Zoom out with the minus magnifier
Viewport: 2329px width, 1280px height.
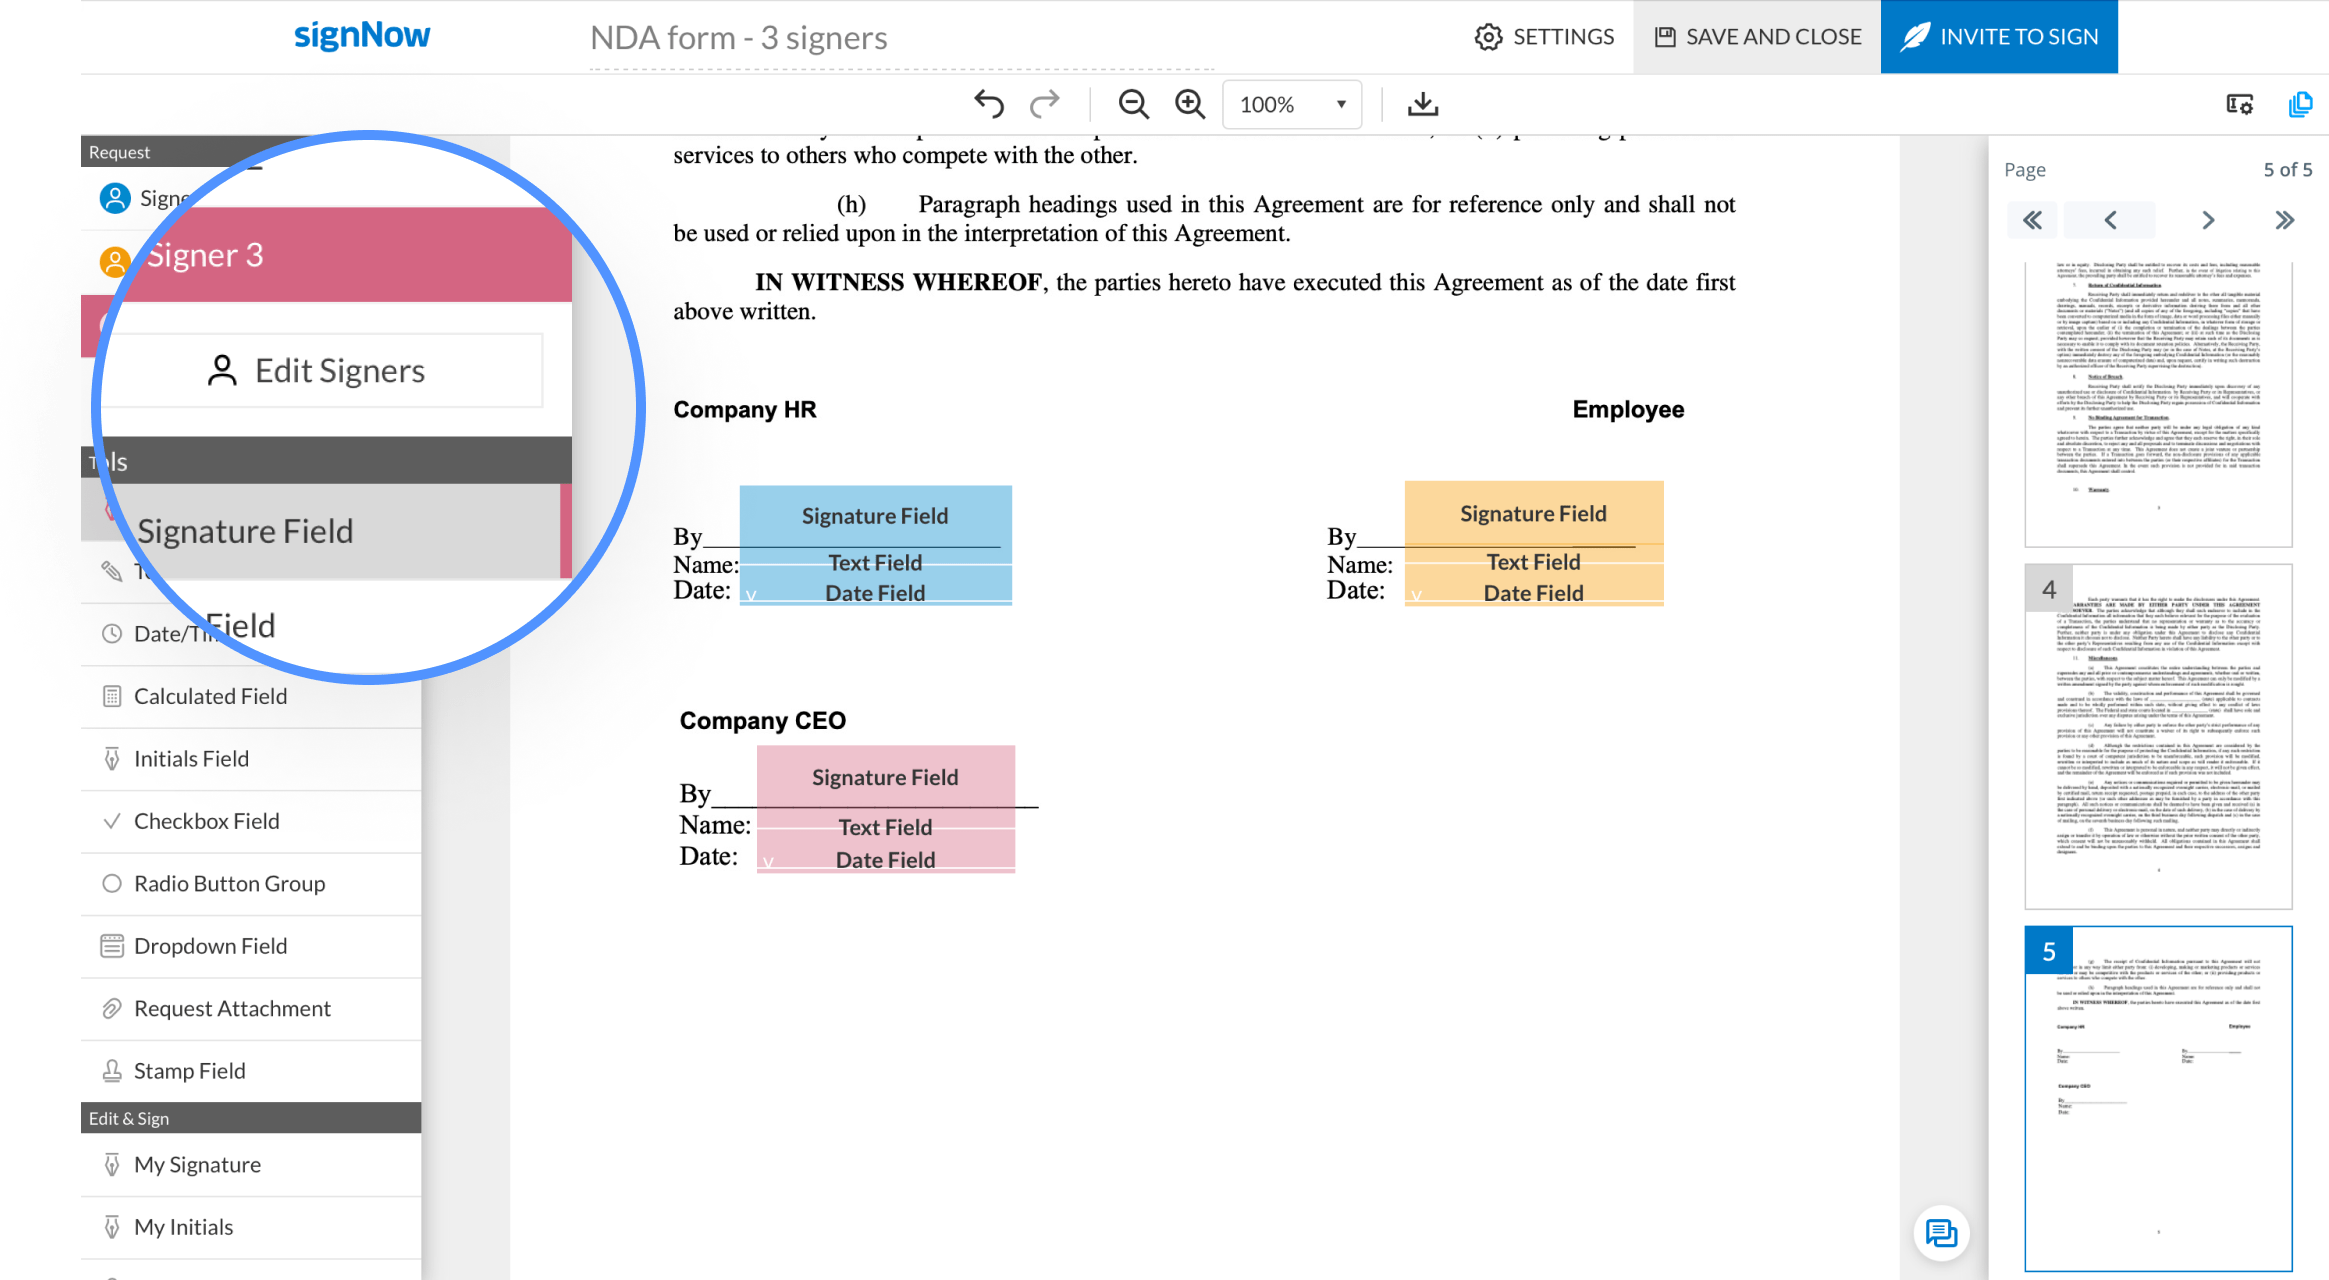[1133, 104]
